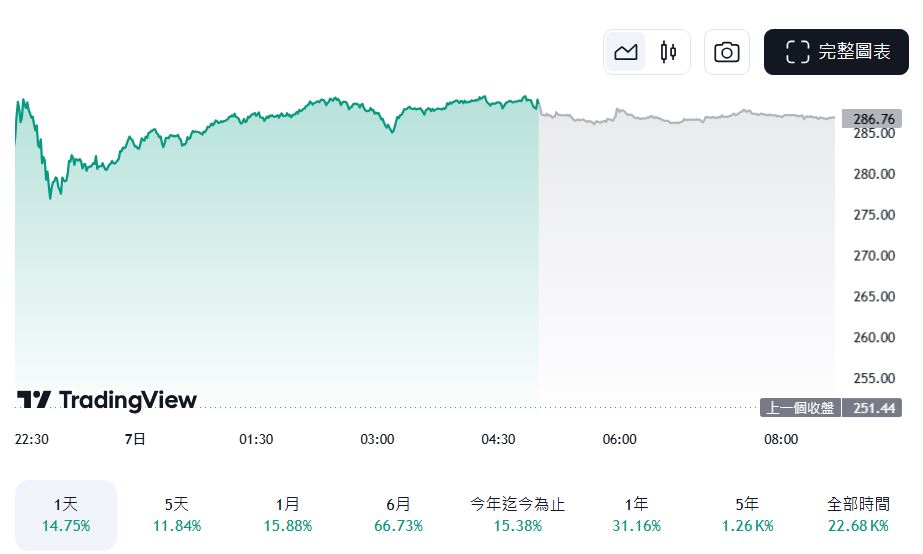
Task: Select the 5年 time range tab
Action: coord(746,515)
